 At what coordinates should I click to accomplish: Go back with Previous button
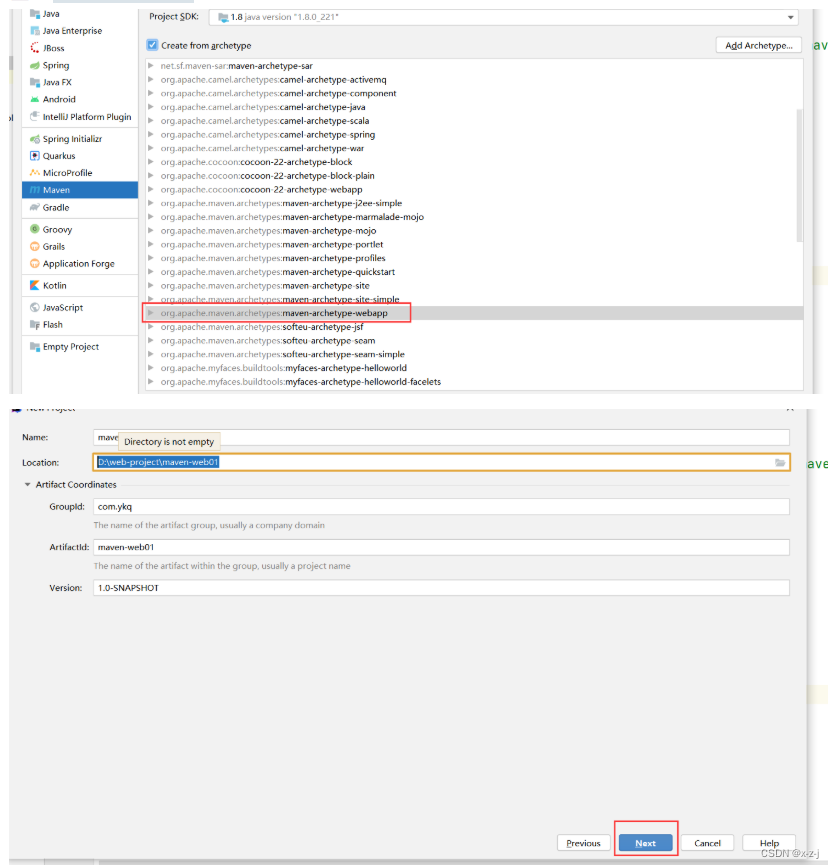[583, 843]
